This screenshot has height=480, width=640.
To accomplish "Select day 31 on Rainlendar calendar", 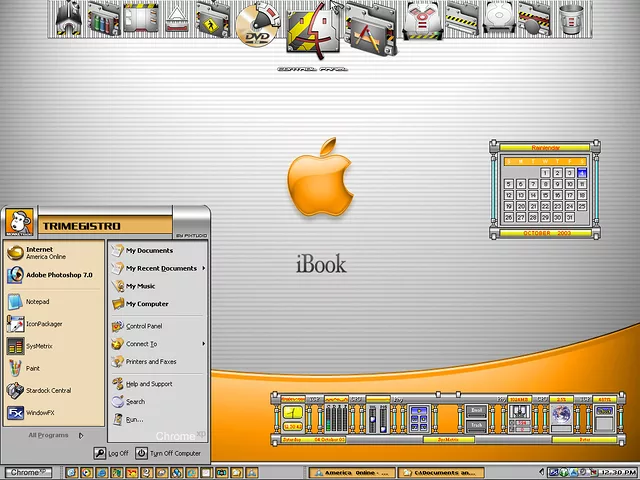I will pos(569,218).
